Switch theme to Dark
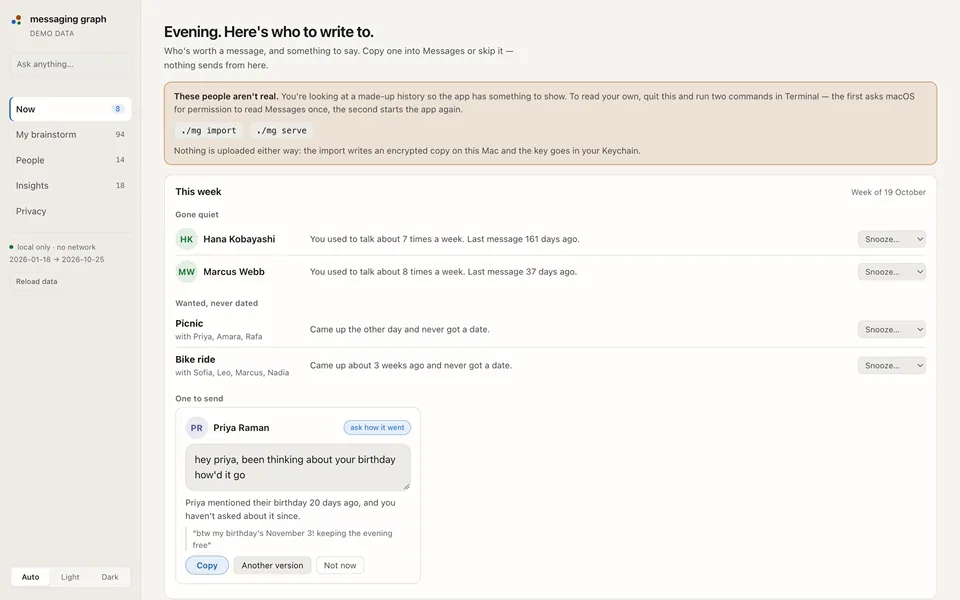960x600 pixels. (110, 577)
